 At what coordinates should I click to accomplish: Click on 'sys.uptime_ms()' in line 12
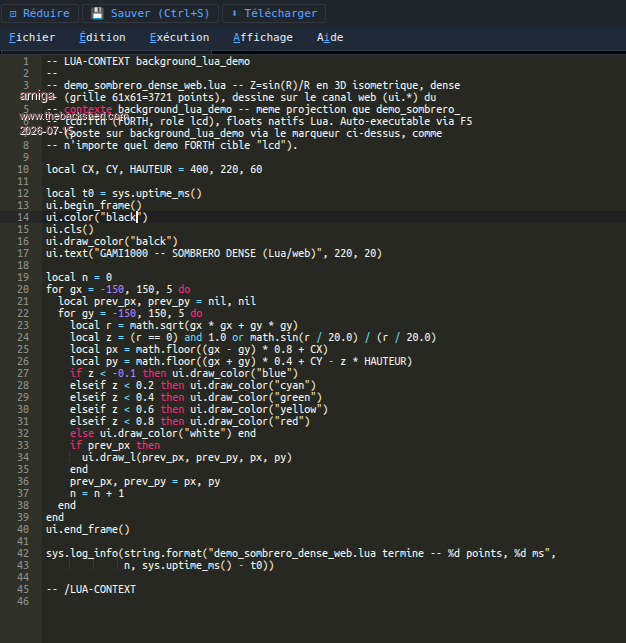coord(157,194)
